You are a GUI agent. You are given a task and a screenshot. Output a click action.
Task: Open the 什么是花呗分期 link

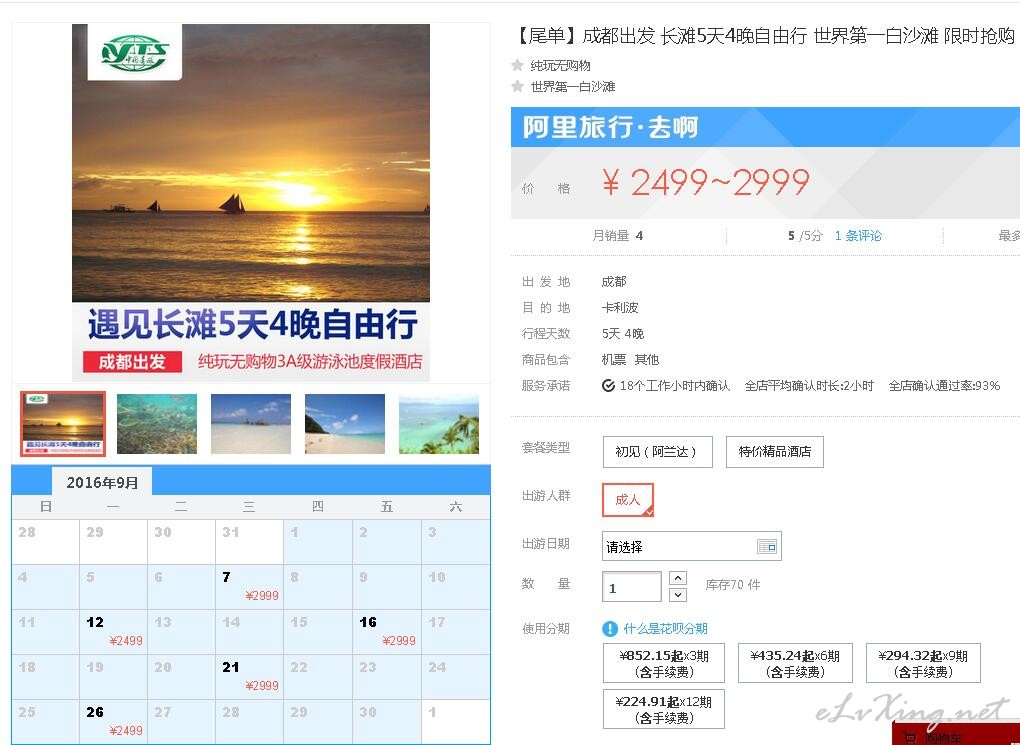coord(665,629)
